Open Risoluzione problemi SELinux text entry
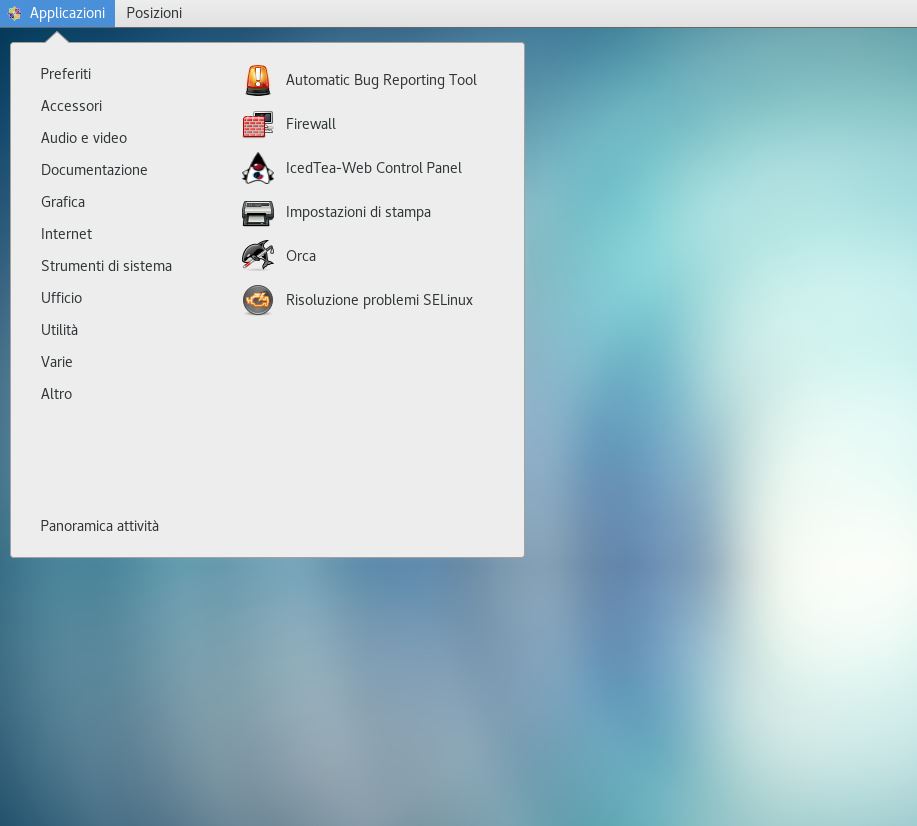The width and height of the screenshot is (917, 826). [379, 300]
